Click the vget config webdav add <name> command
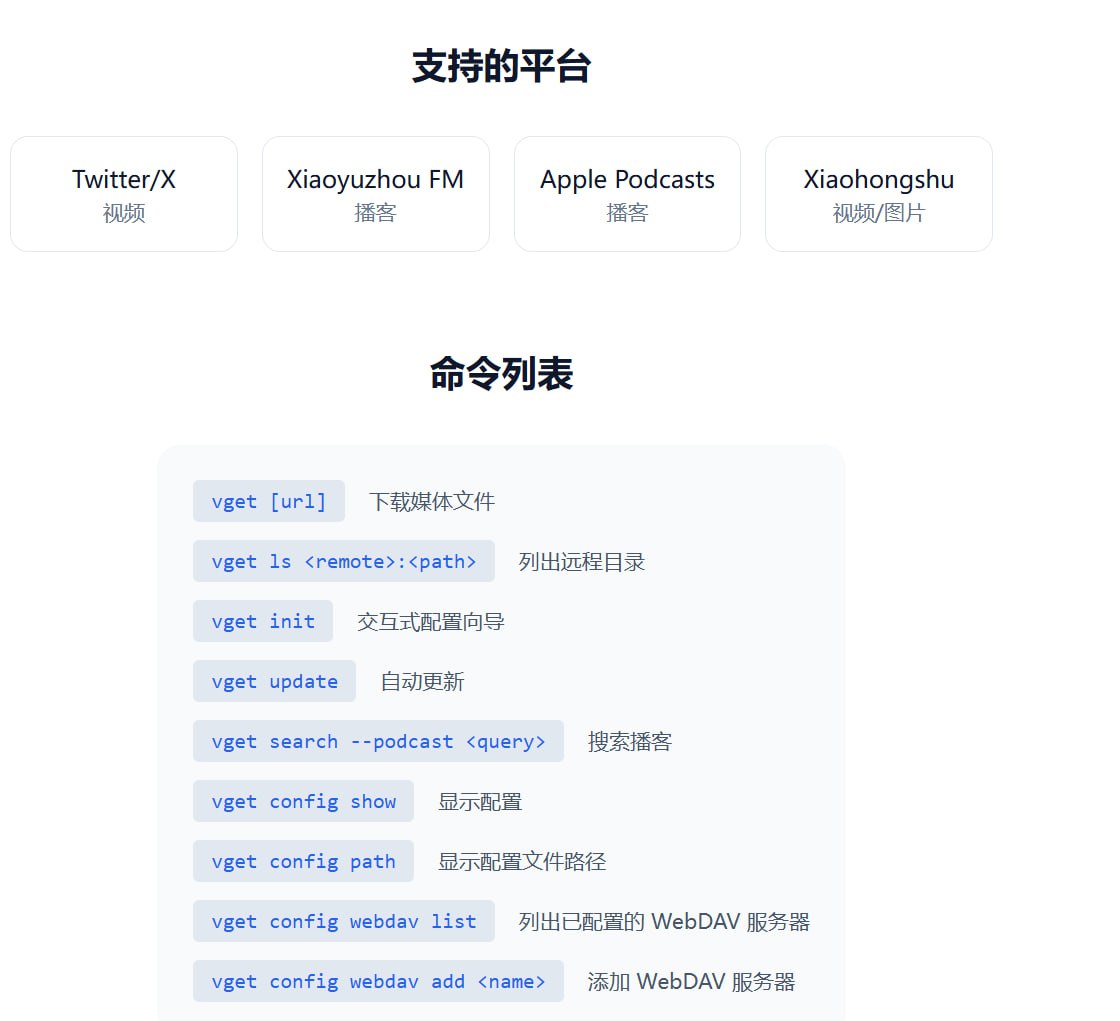The width and height of the screenshot is (1120, 1021). coord(378,981)
